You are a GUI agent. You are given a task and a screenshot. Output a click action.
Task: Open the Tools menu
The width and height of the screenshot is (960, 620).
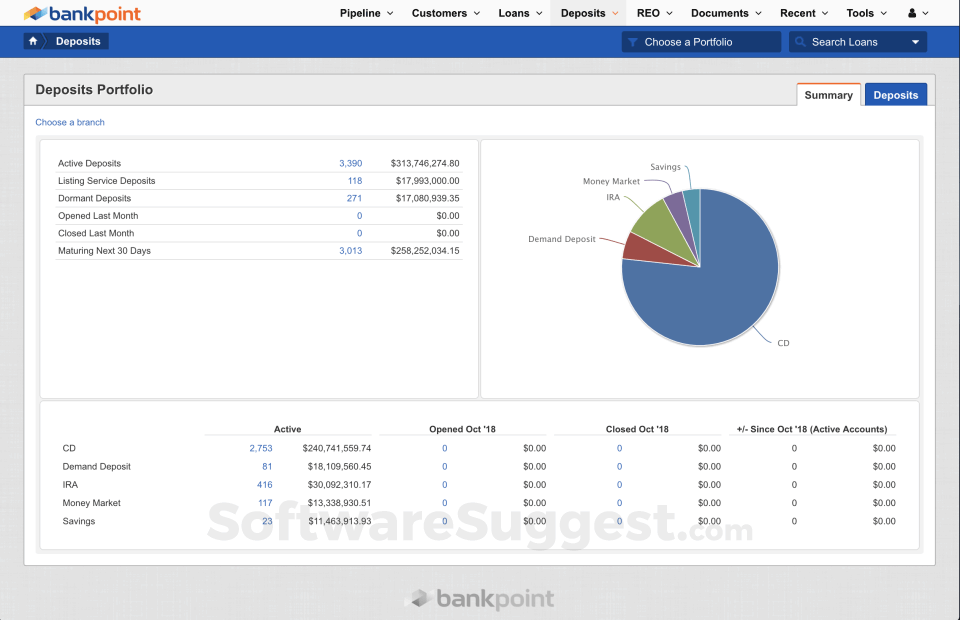pos(866,13)
